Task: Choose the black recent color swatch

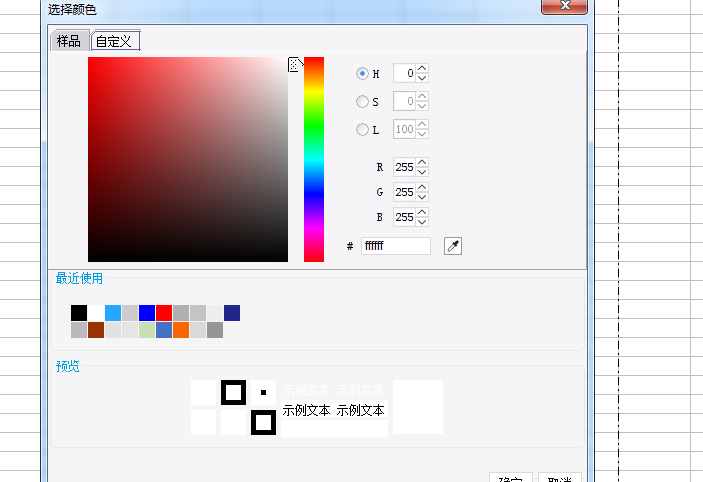Action: tap(79, 313)
